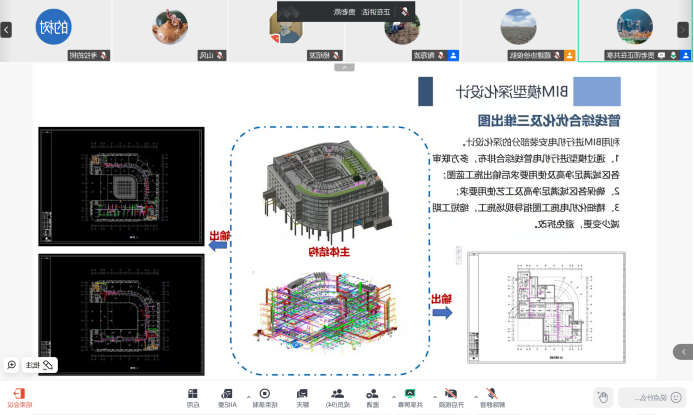The width and height of the screenshot is (694, 415).
Task: Click the annotate pencil button
Action: click(39, 365)
